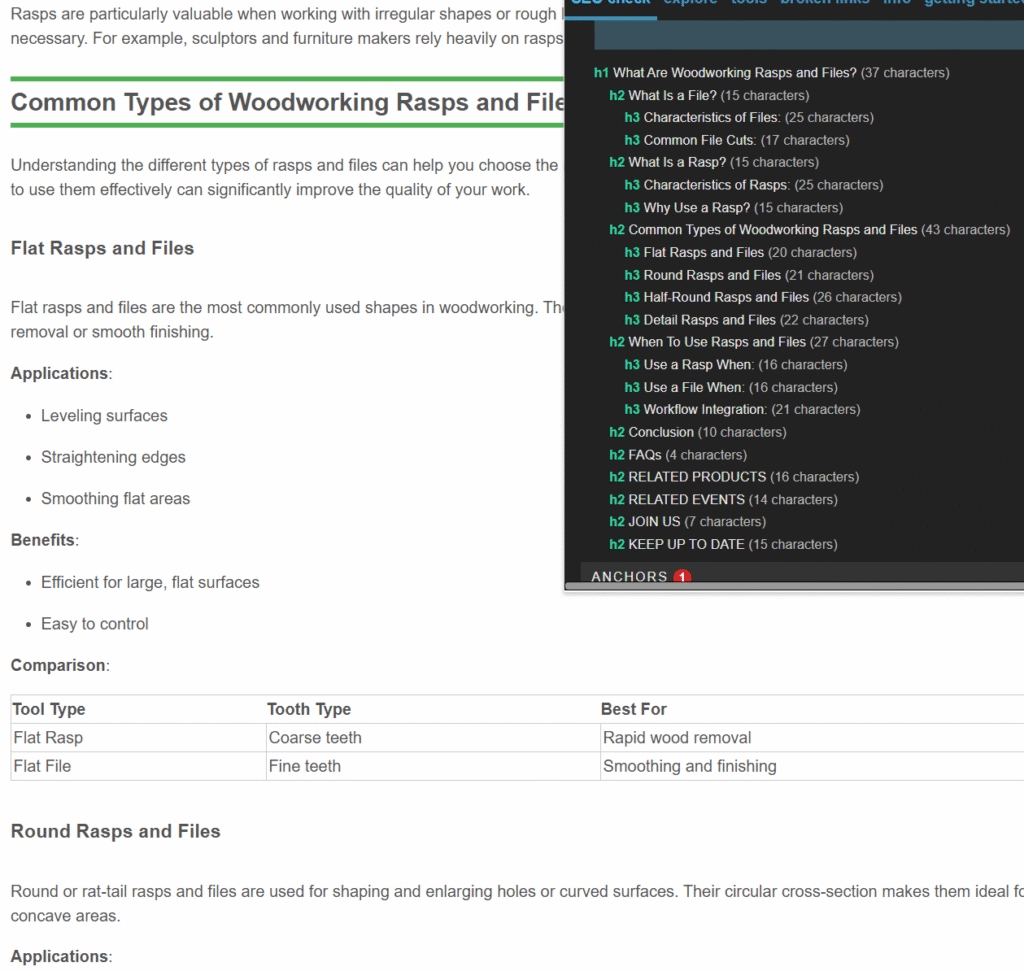Click the 'Flat Rasps and Files' h3 outline row
Image resolution: width=1024 pixels, height=971 pixels.
(740, 253)
